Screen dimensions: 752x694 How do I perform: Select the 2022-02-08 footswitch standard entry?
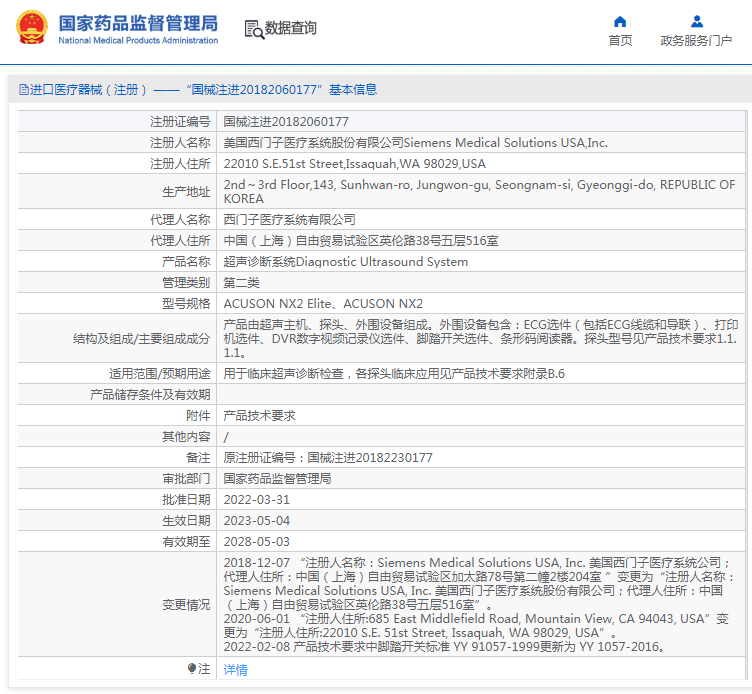tap(444, 647)
